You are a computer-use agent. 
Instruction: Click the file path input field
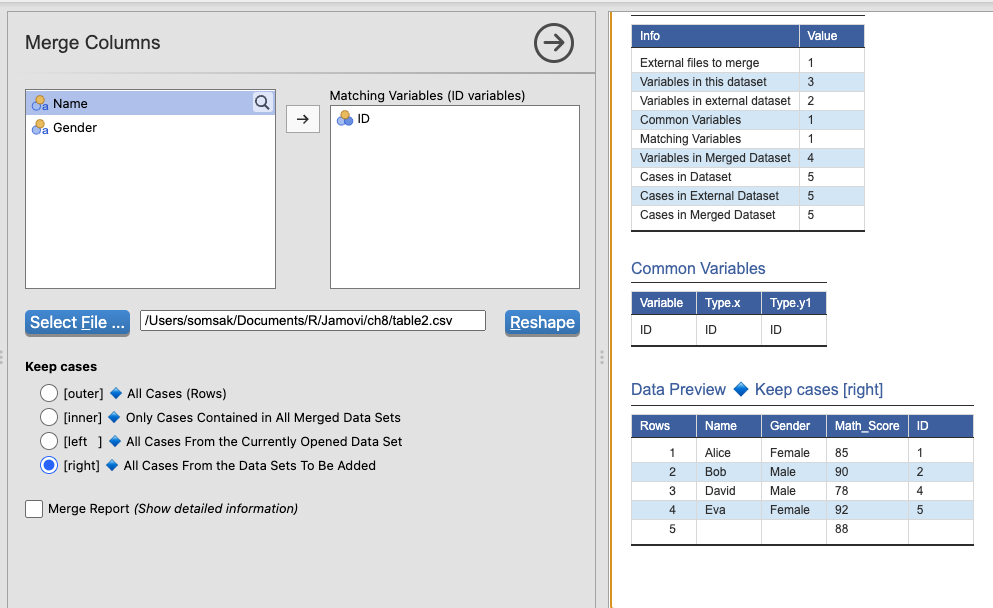(313, 320)
